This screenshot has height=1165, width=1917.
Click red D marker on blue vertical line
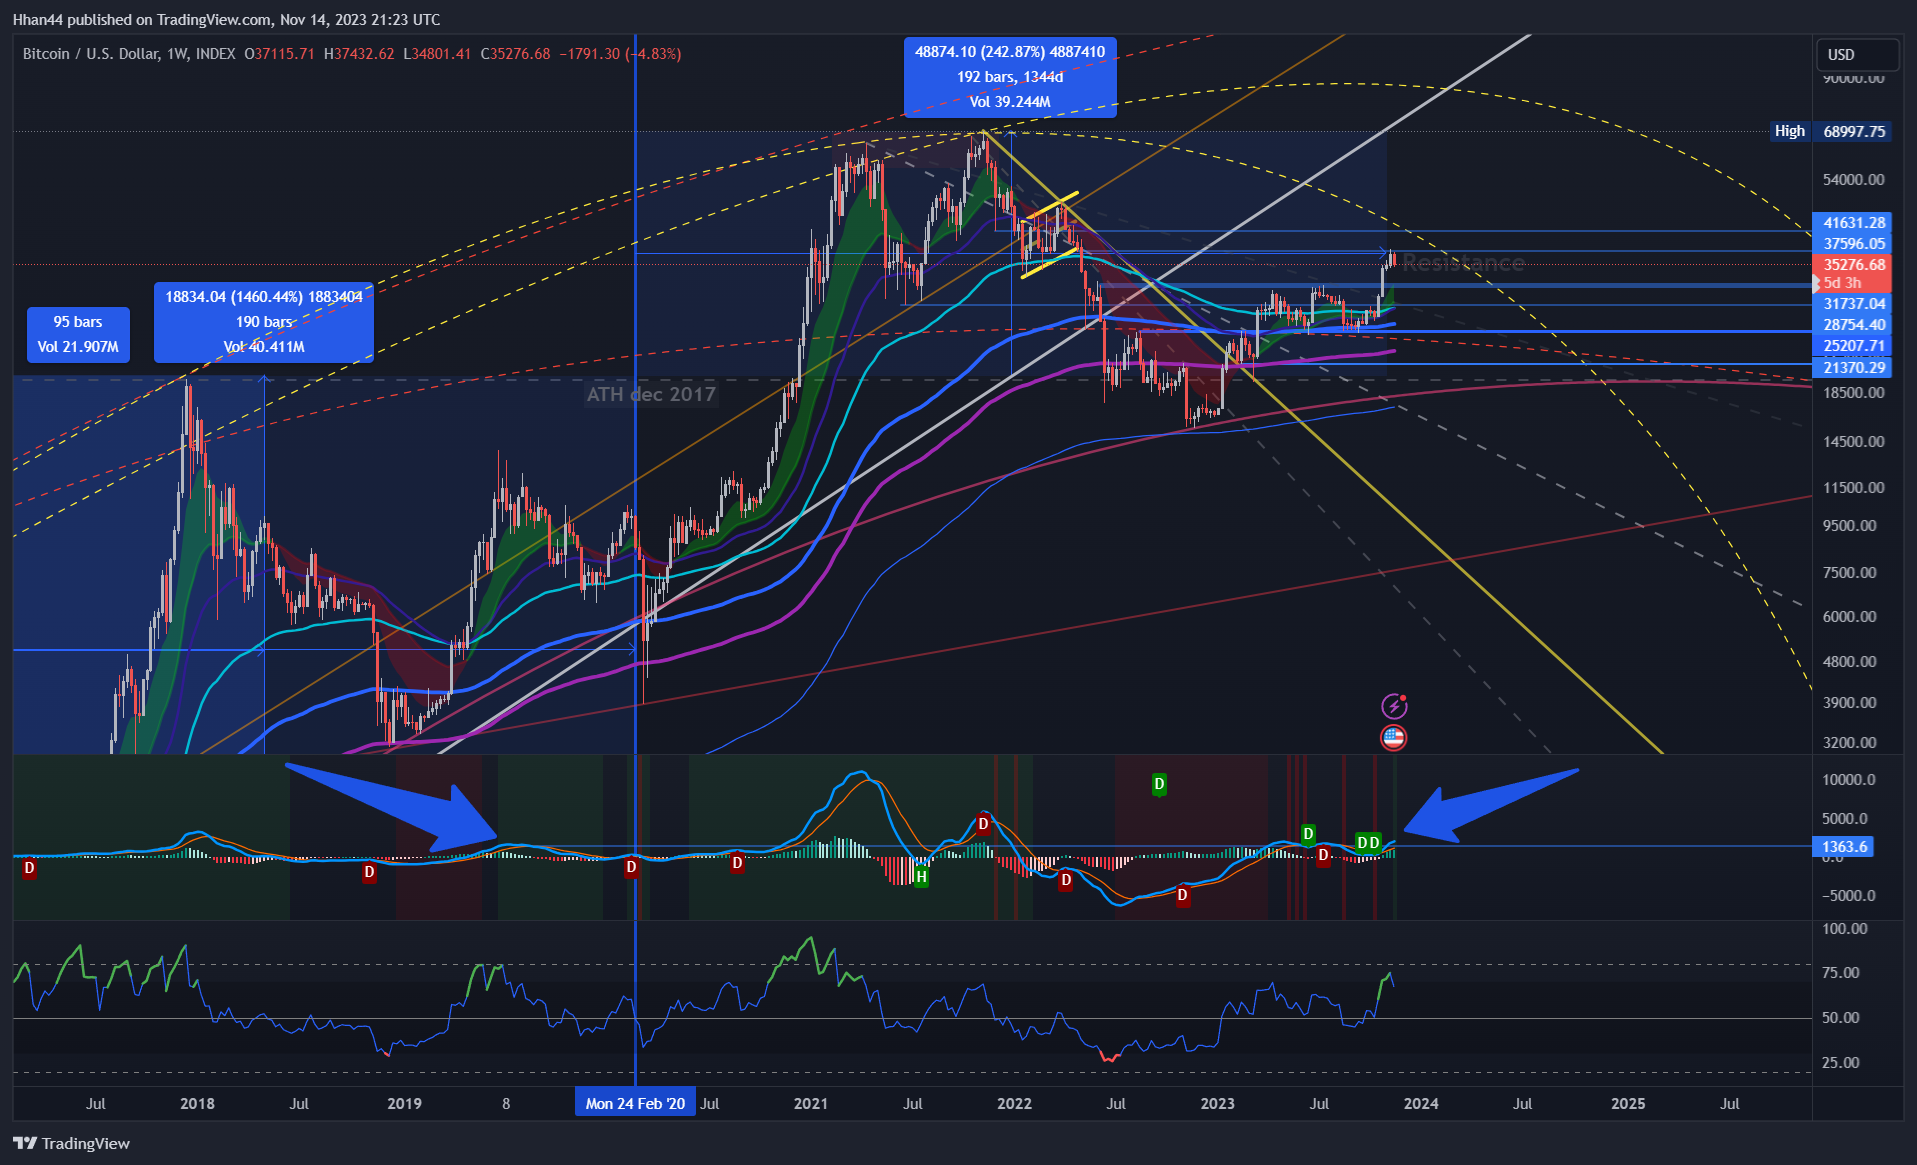tap(631, 867)
